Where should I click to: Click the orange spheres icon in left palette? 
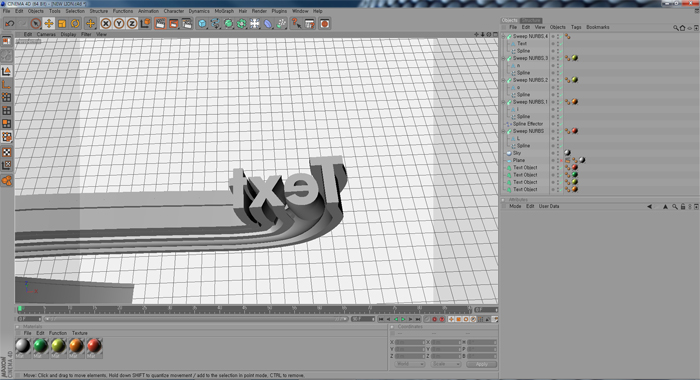(6, 181)
